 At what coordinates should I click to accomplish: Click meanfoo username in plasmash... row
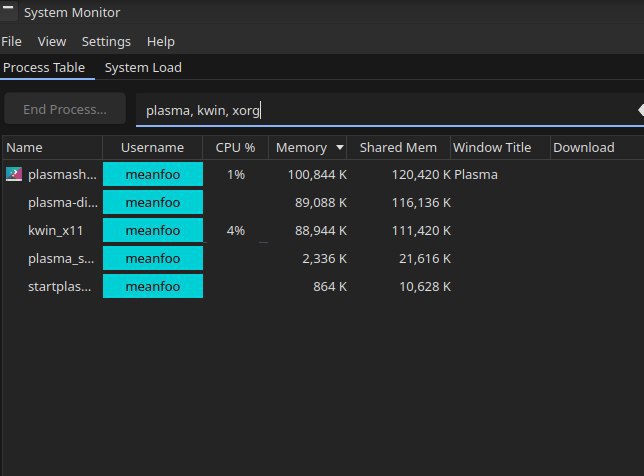tap(153, 174)
